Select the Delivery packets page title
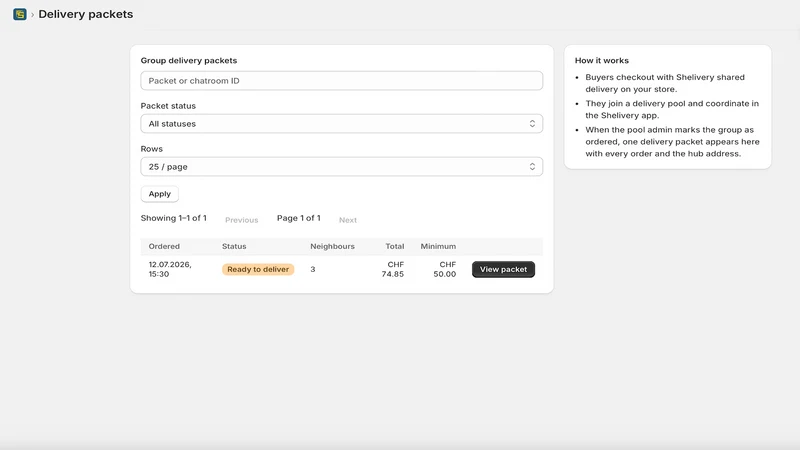800x450 pixels. (86, 14)
